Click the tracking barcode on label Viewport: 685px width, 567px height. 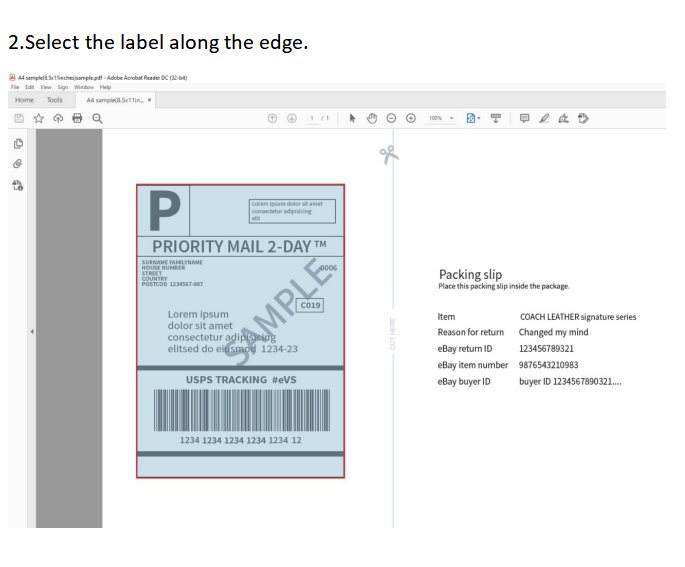242,410
